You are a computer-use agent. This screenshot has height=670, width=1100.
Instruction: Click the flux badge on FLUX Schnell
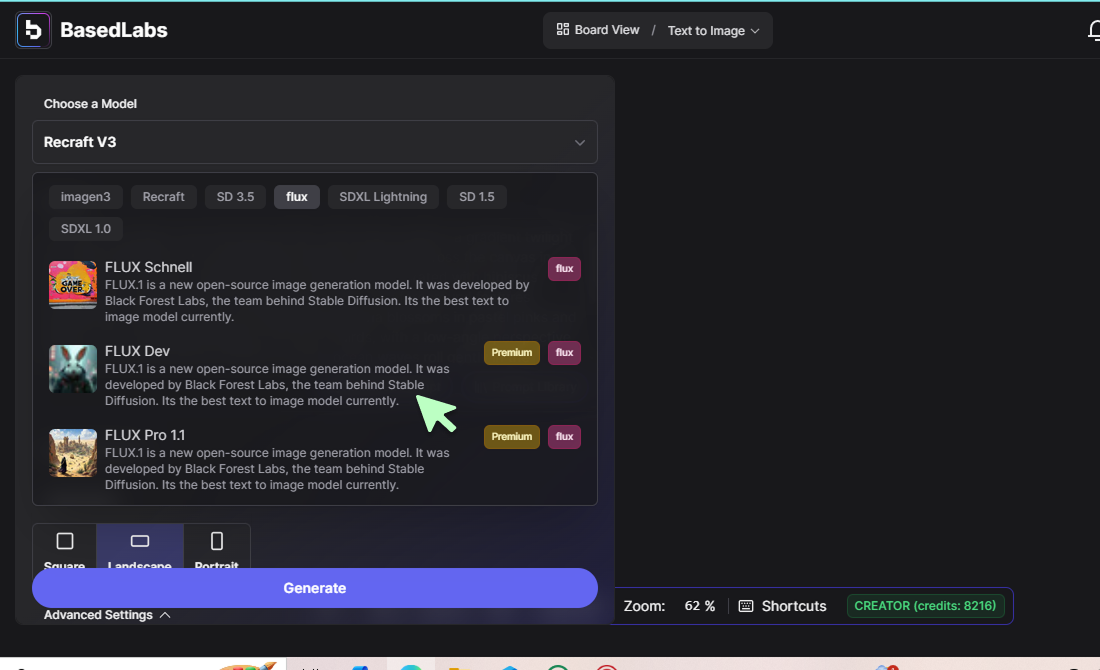pos(564,269)
